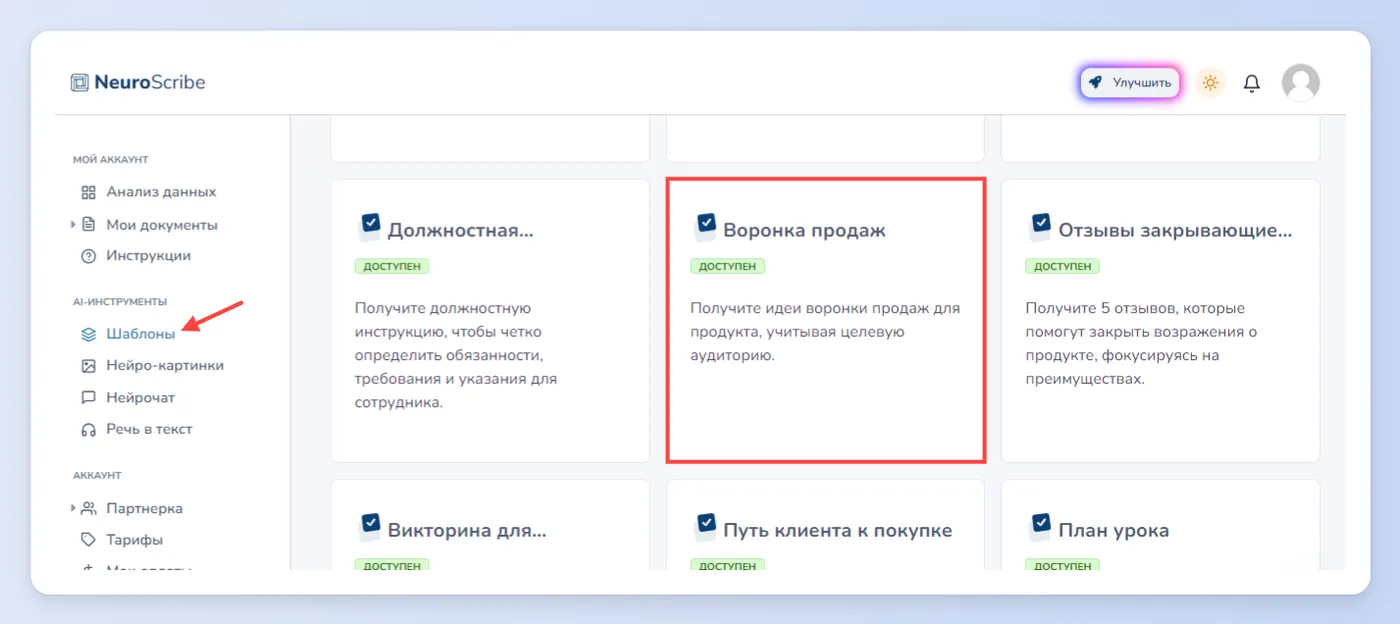Click the План урока card clipboard icon
This screenshot has height=624, width=1400.
point(1040,526)
